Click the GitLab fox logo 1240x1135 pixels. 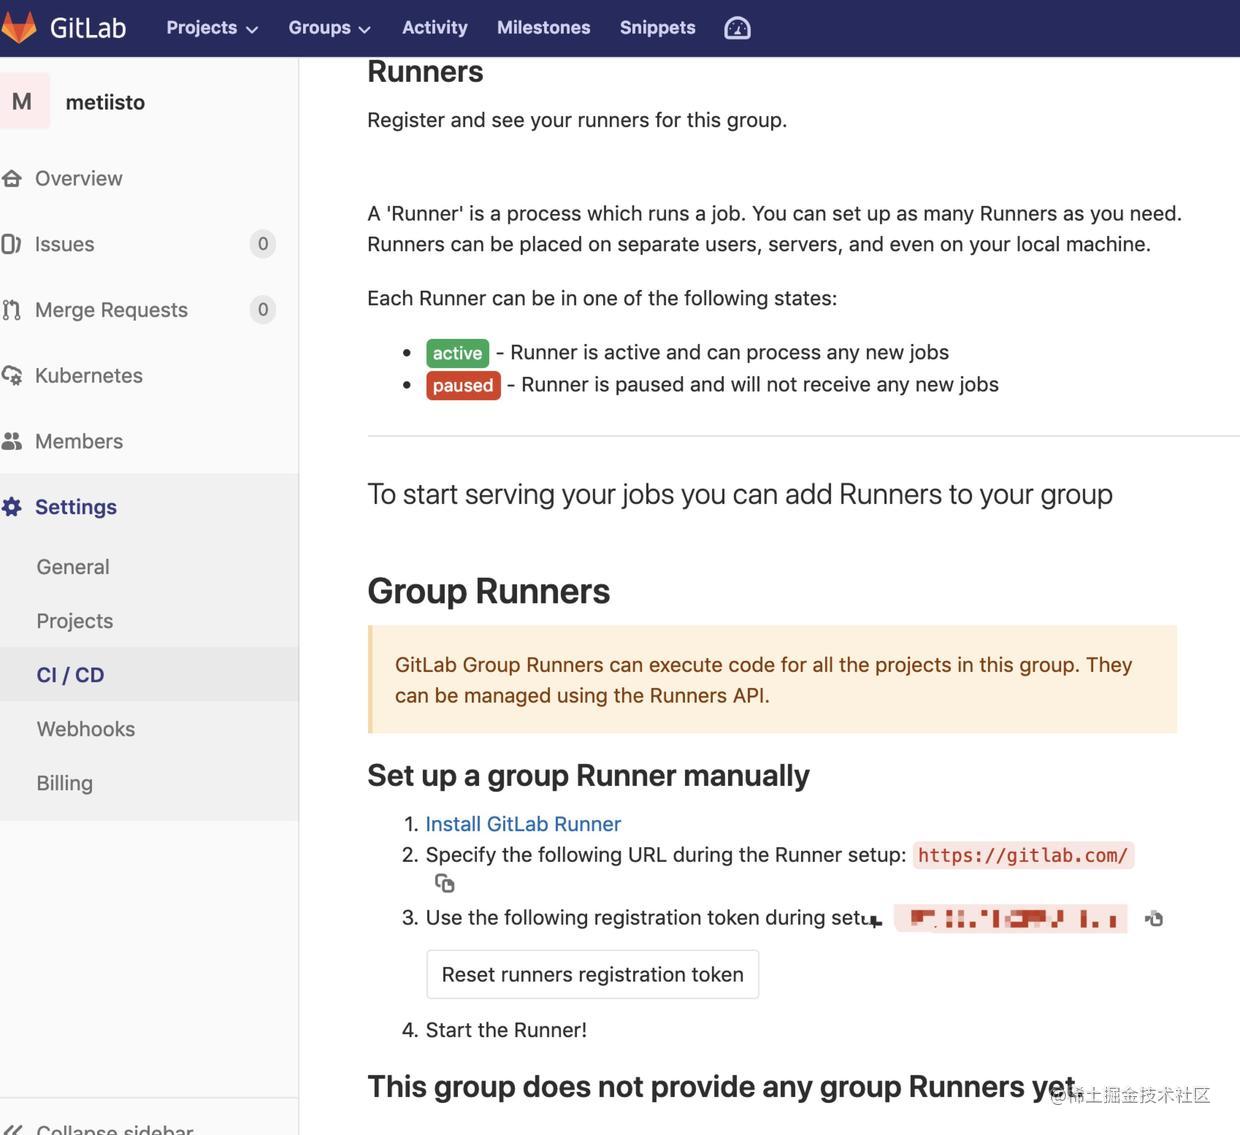(22, 27)
